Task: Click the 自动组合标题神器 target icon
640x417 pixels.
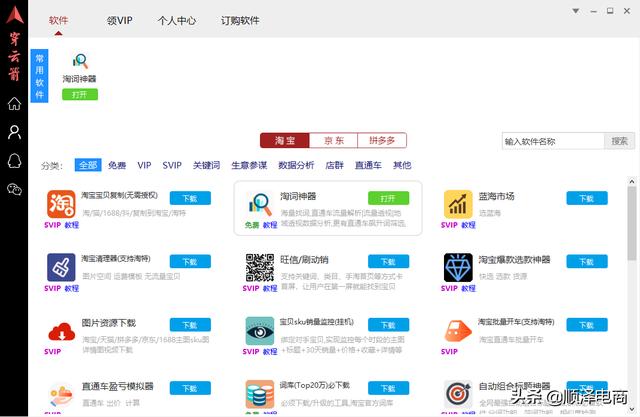Action: 458,395
